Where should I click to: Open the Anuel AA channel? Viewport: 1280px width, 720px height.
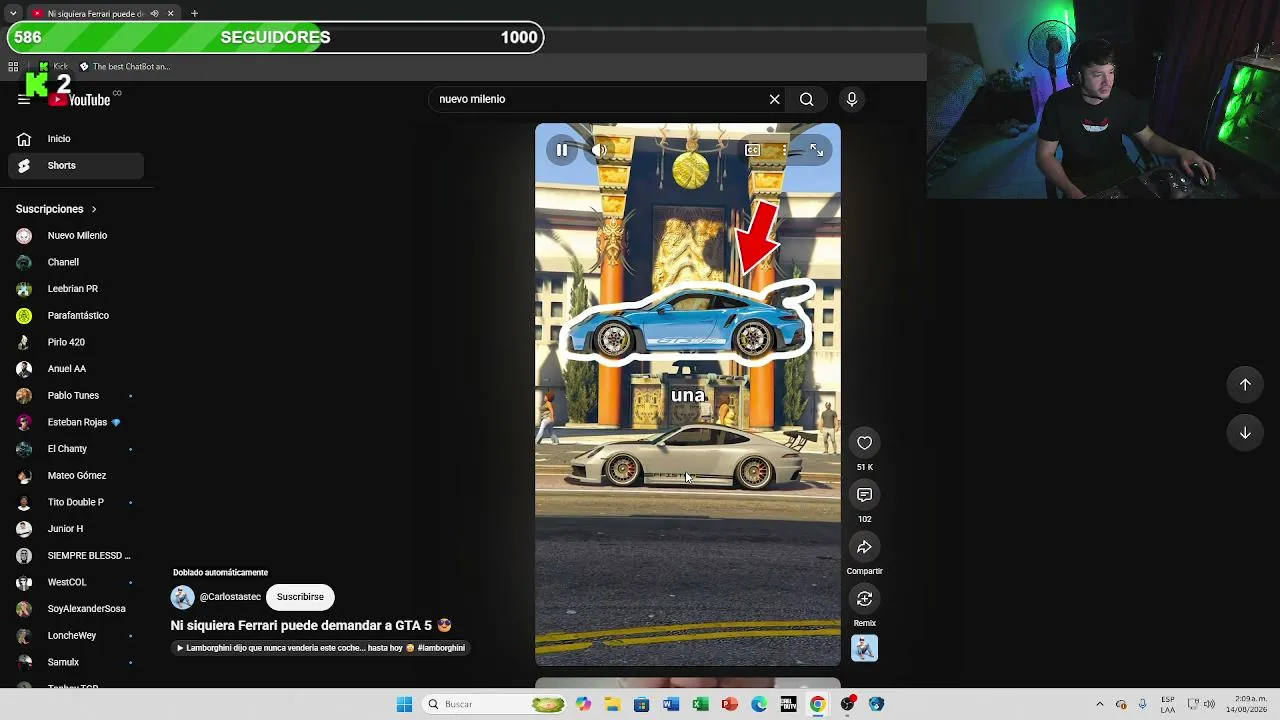(x=76, y=369)
